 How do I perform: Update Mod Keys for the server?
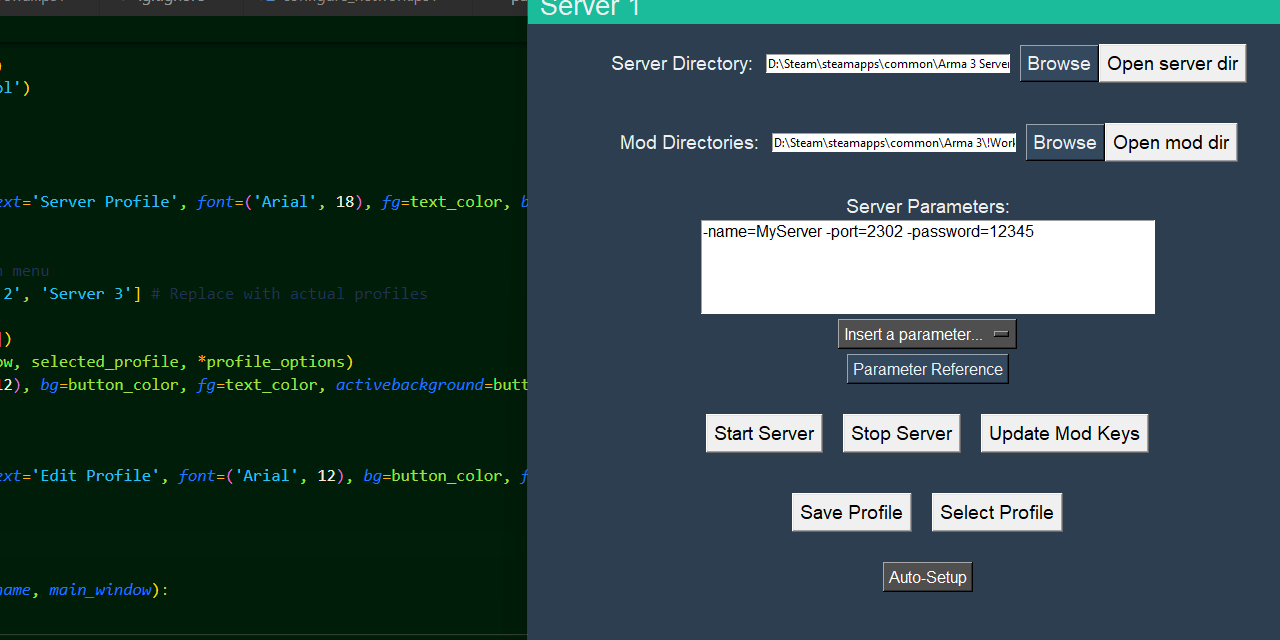1064,433
